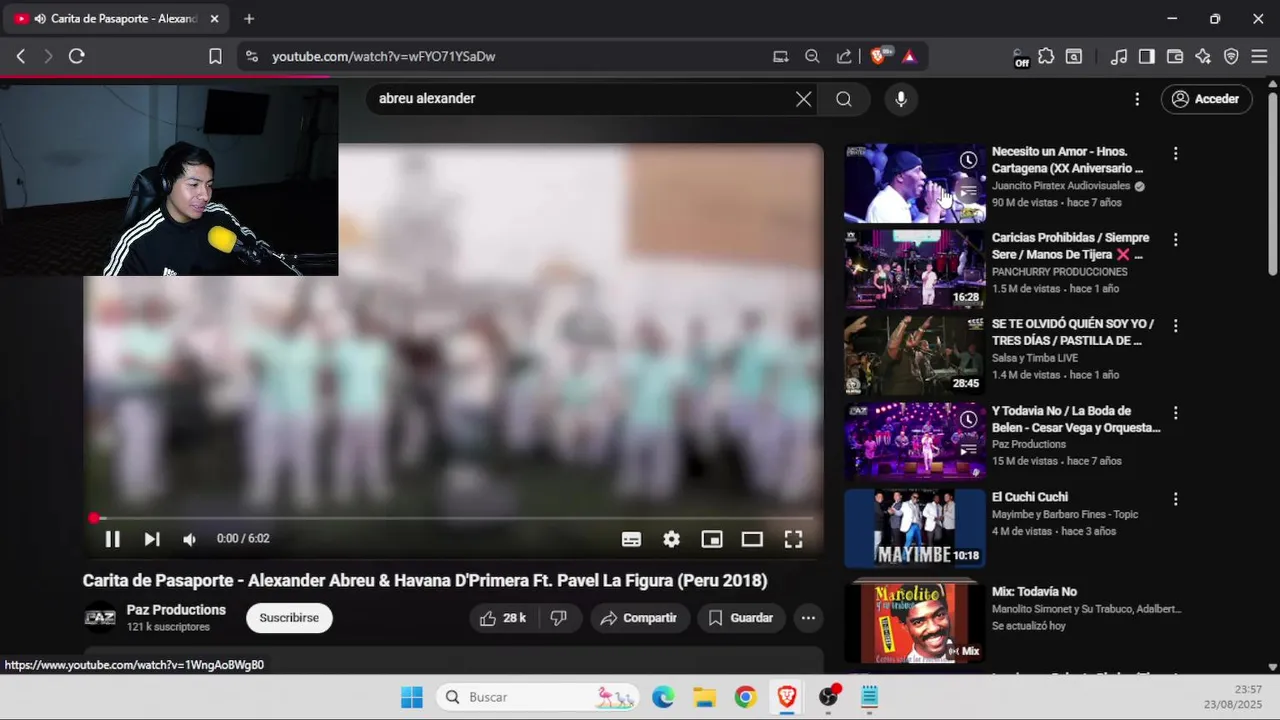
Task: Click the Compartir share button
Action: pyautogui.click(x=638, y=618)
